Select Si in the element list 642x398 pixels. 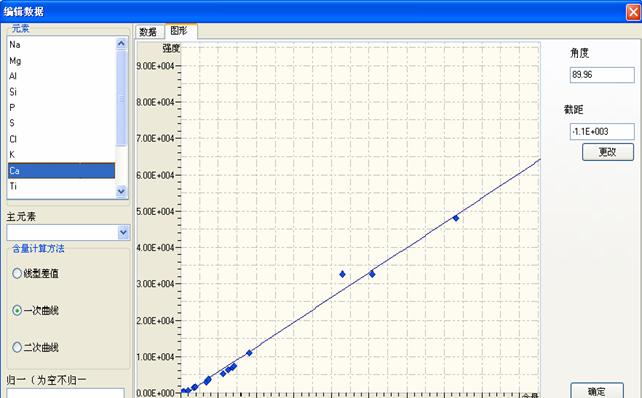61,92
